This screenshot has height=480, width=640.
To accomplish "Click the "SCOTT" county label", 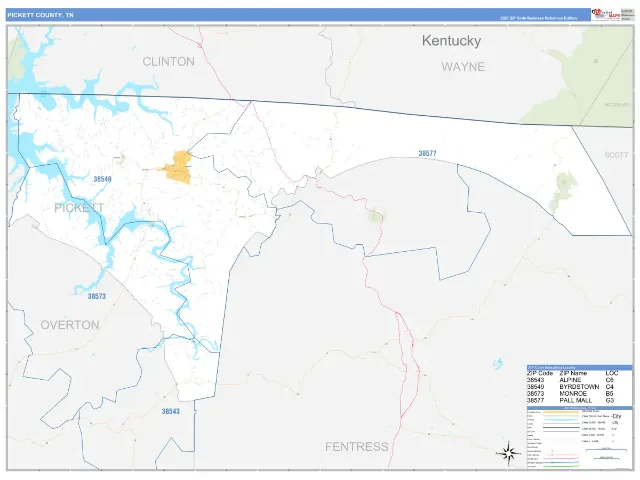I will click(x=616, y=155).
